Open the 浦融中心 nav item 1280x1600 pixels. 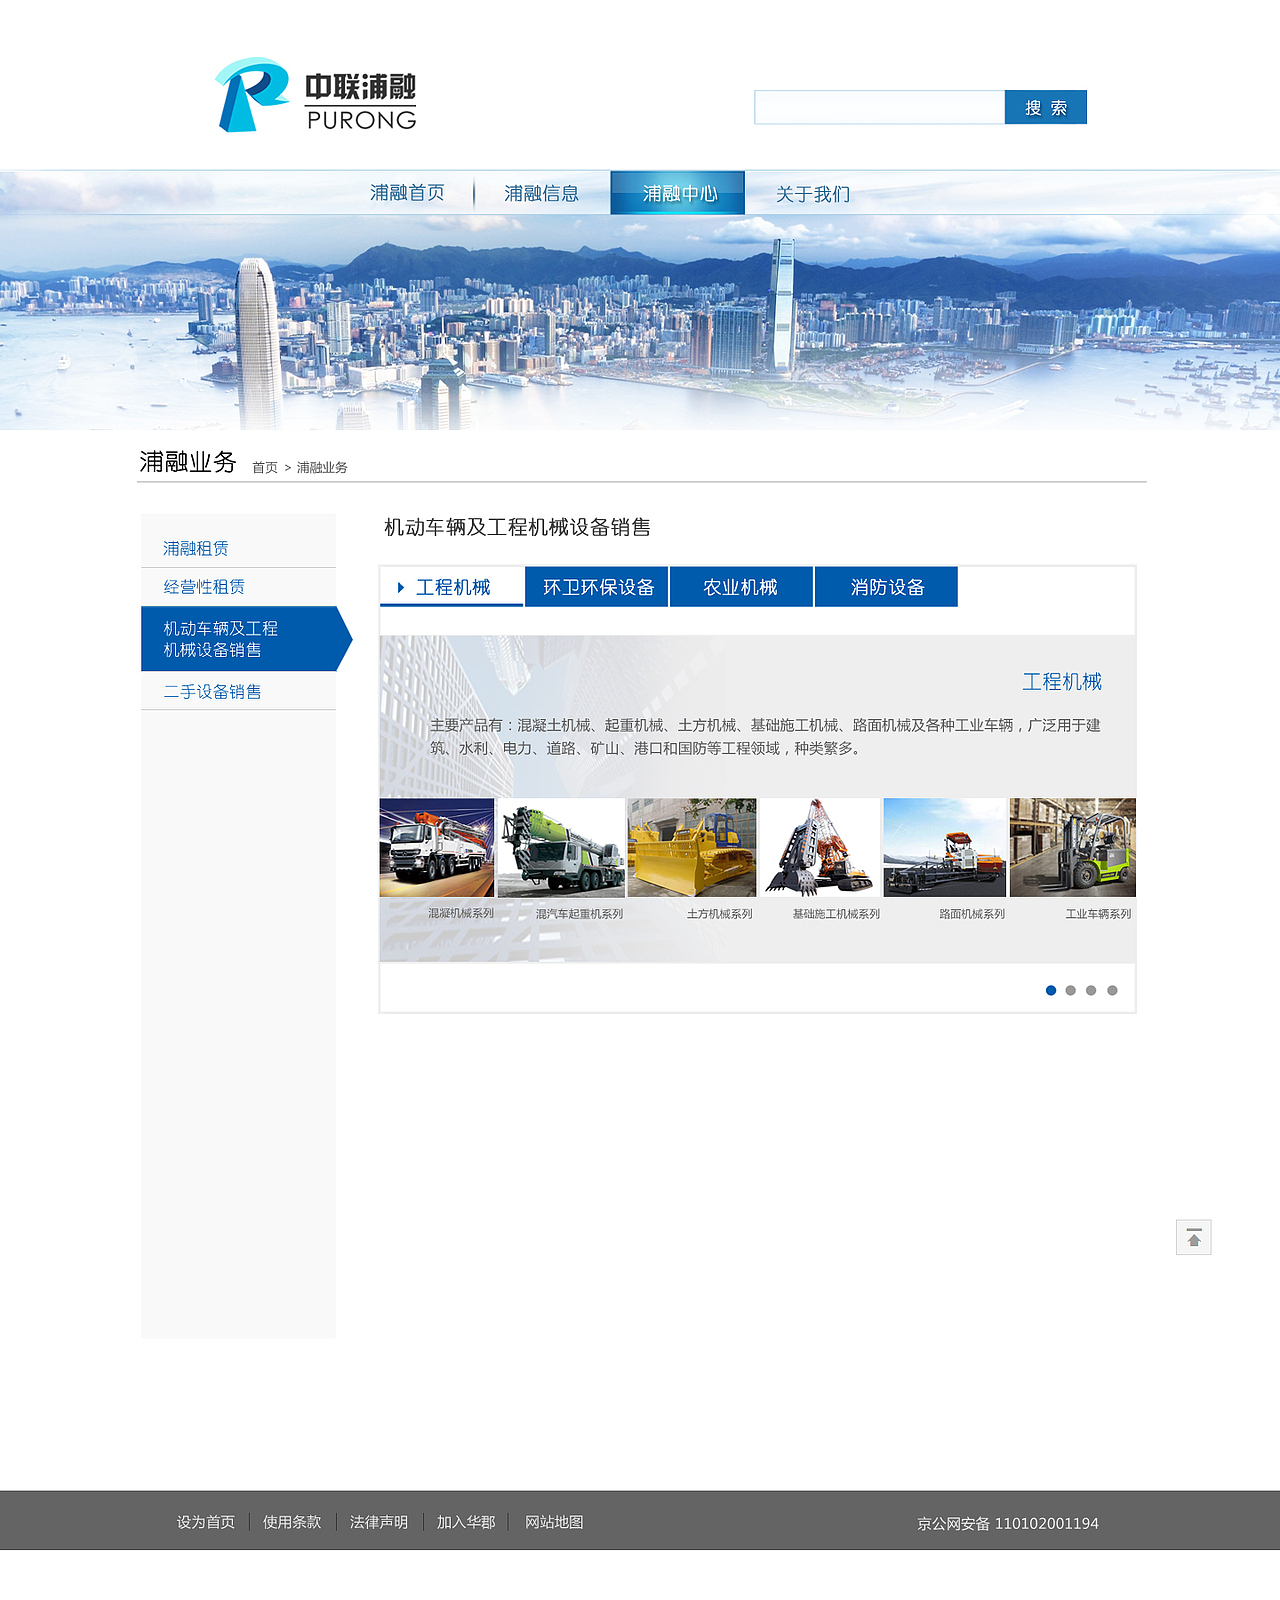[x=678, y=193]
